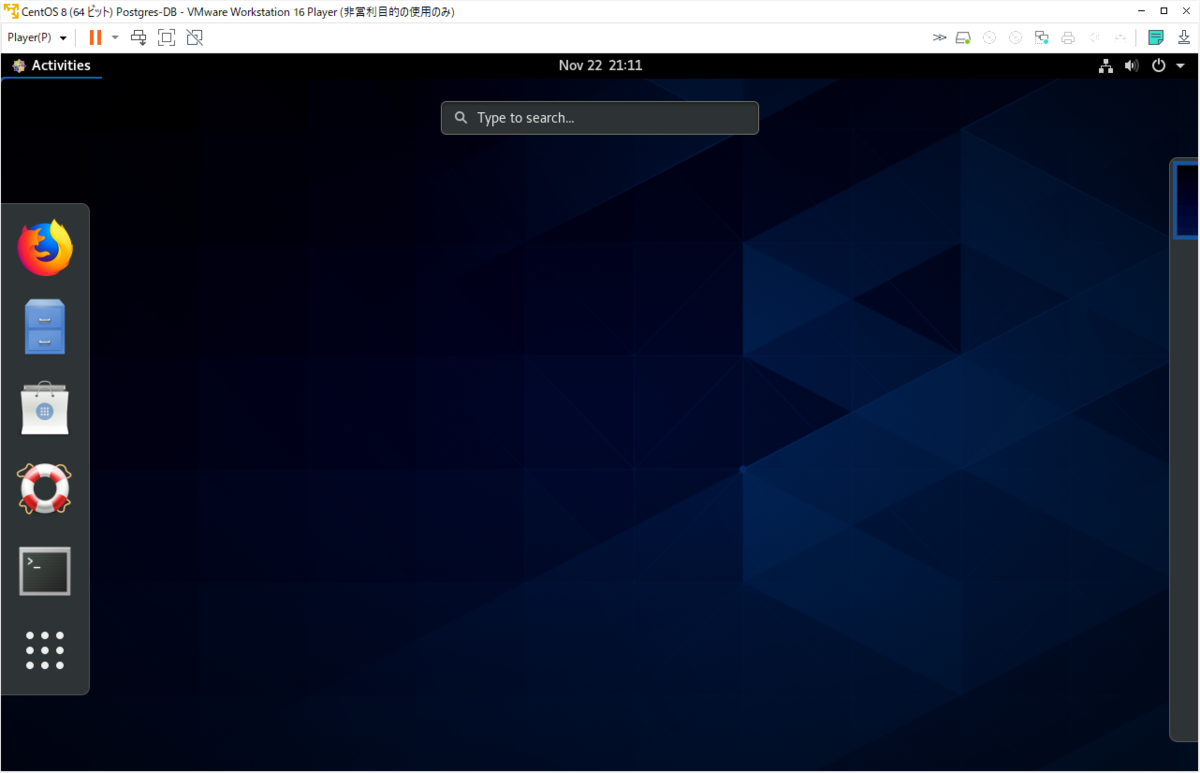The image size is (1200, 773).
Task: Expand the system menu arrow
Action: [1180, 66]
